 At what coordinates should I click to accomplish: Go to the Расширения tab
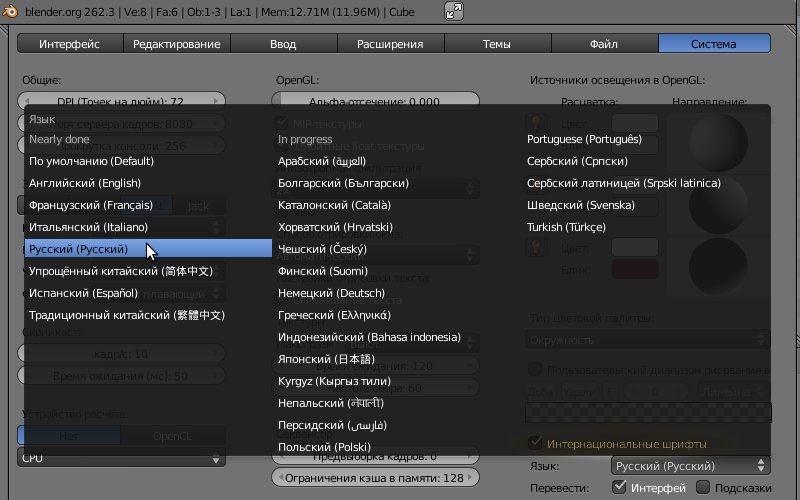click(390, 44)
